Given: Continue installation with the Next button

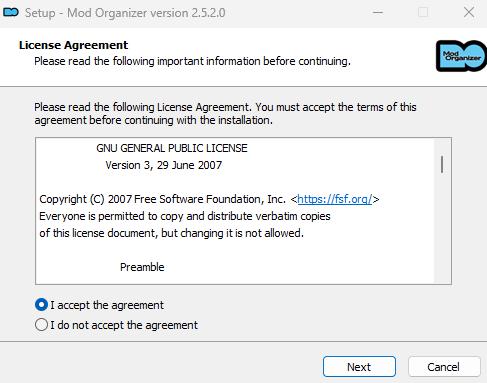Looking at the screenshot, I should 359,367.
